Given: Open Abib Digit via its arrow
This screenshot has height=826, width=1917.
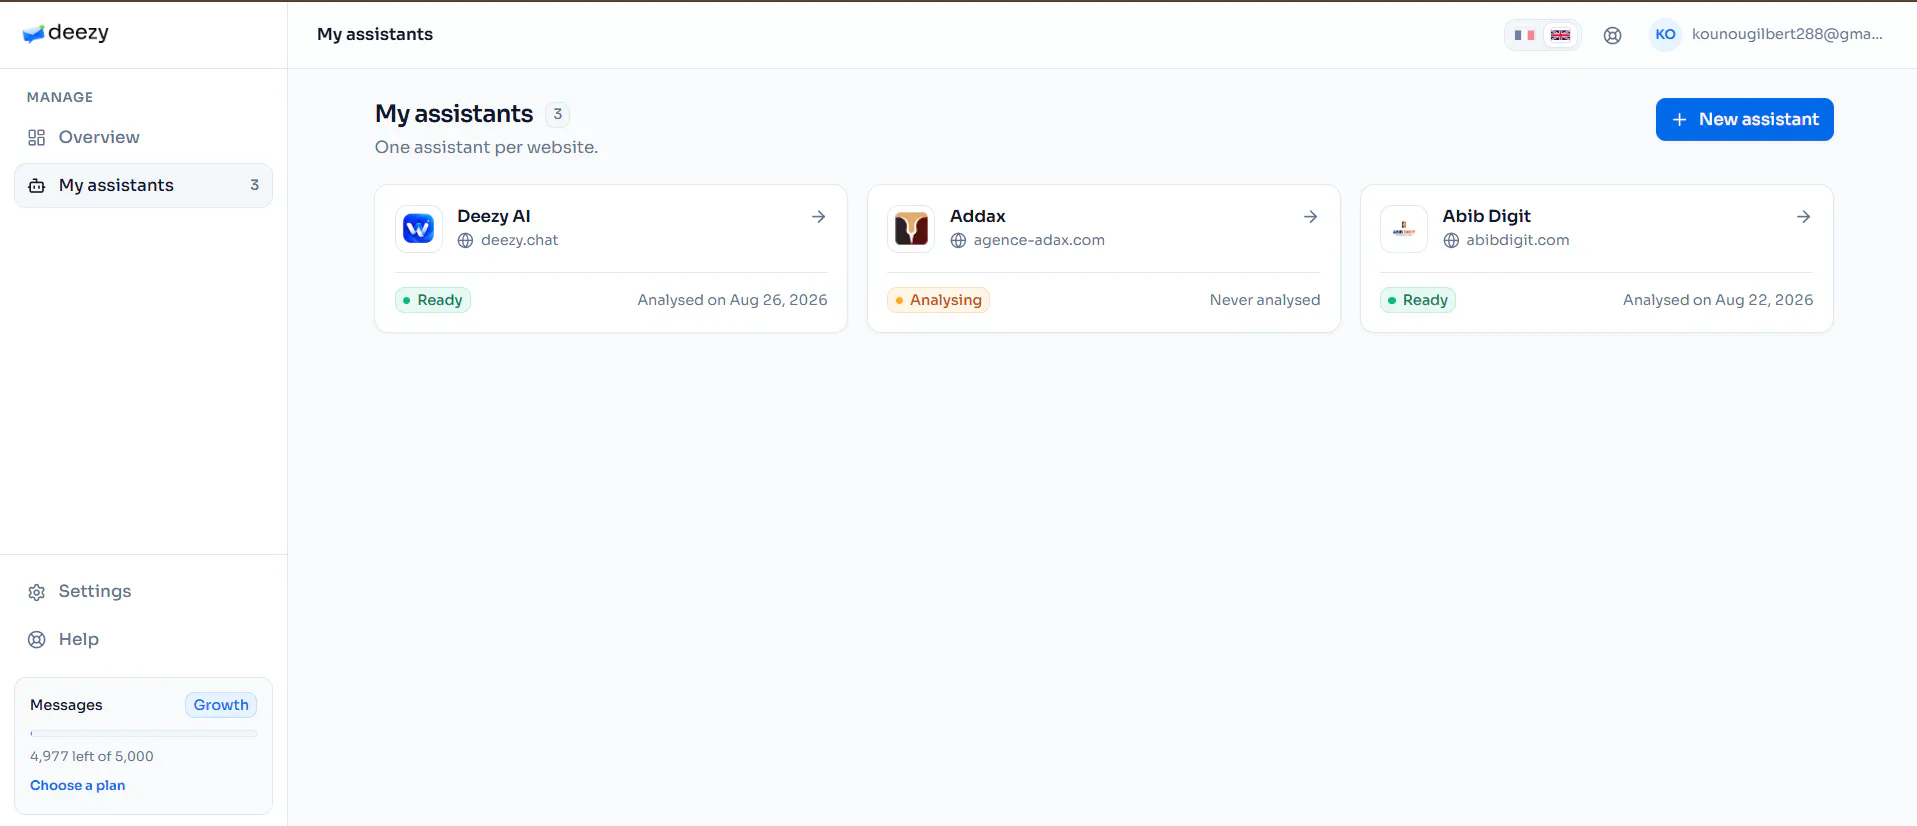Looking at the screenshot, I should (1803, 217).
